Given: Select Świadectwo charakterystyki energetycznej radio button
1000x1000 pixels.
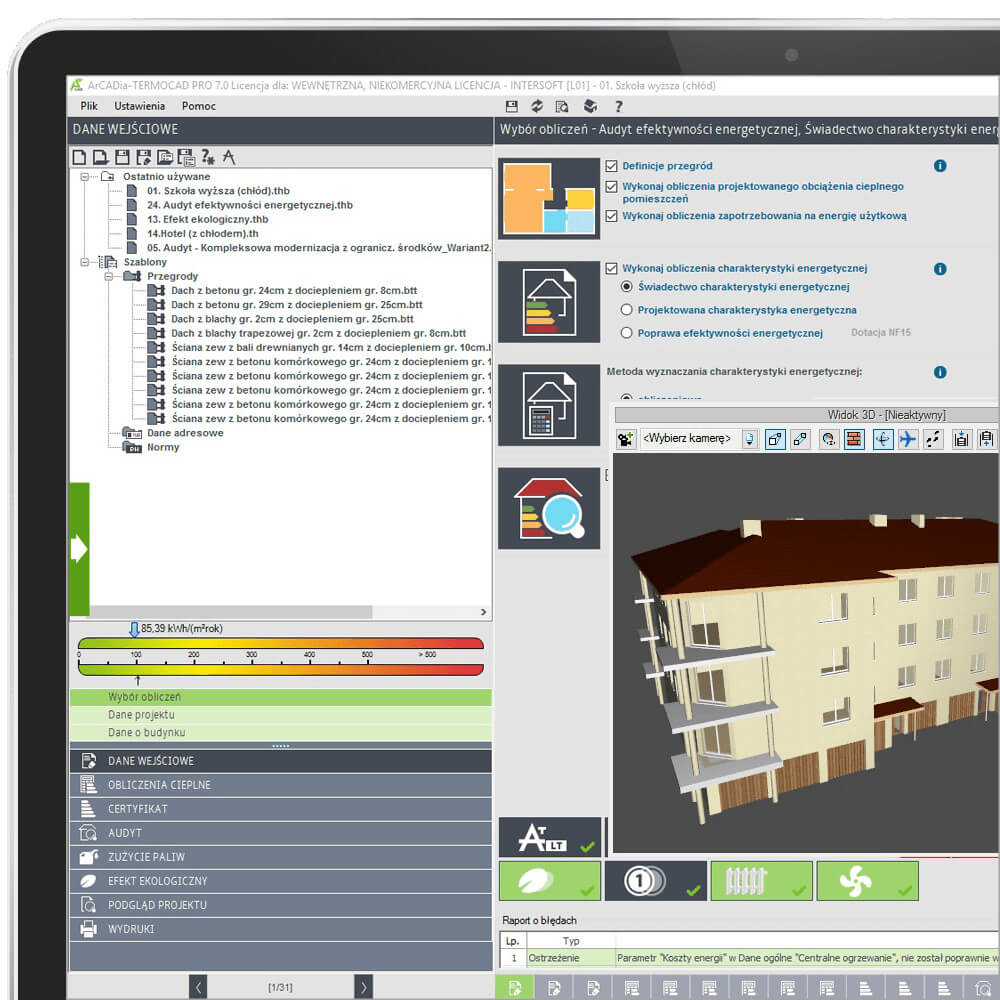Looking at the screenshot, I should click(627, 287).
